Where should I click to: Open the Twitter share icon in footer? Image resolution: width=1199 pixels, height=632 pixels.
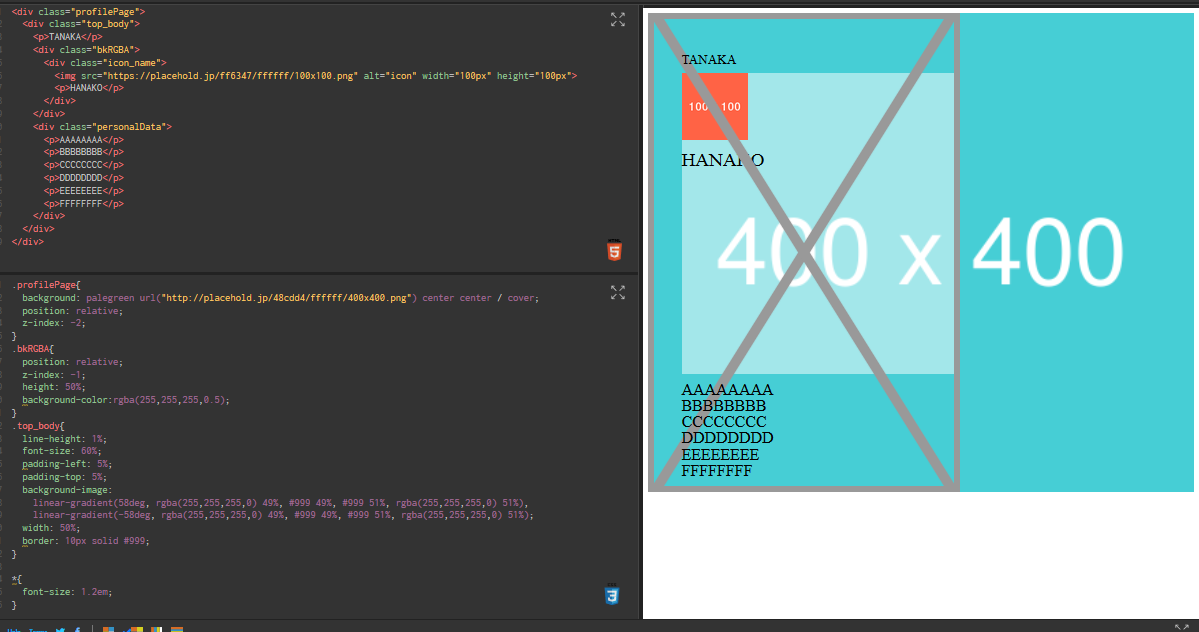tap(60, 630)
